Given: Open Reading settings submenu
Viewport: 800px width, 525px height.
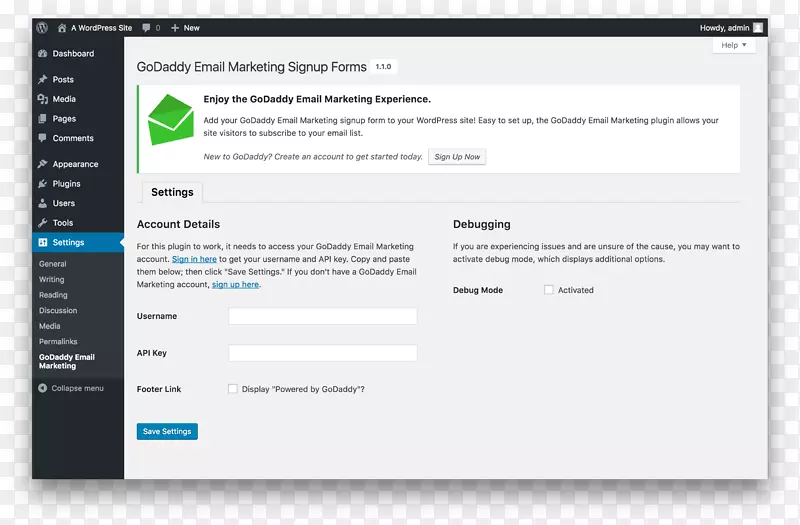Looking at the screenshot, I should pos(53,295).
